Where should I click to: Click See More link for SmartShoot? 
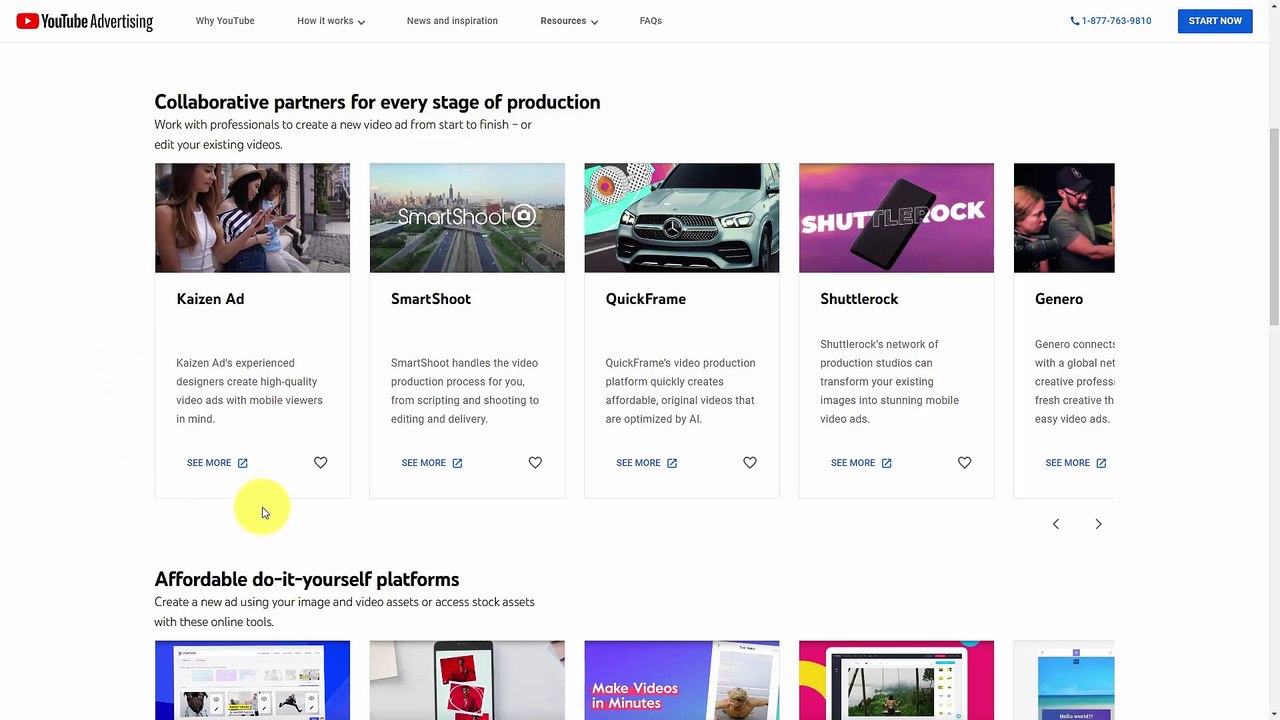click(x=432, y=463)
